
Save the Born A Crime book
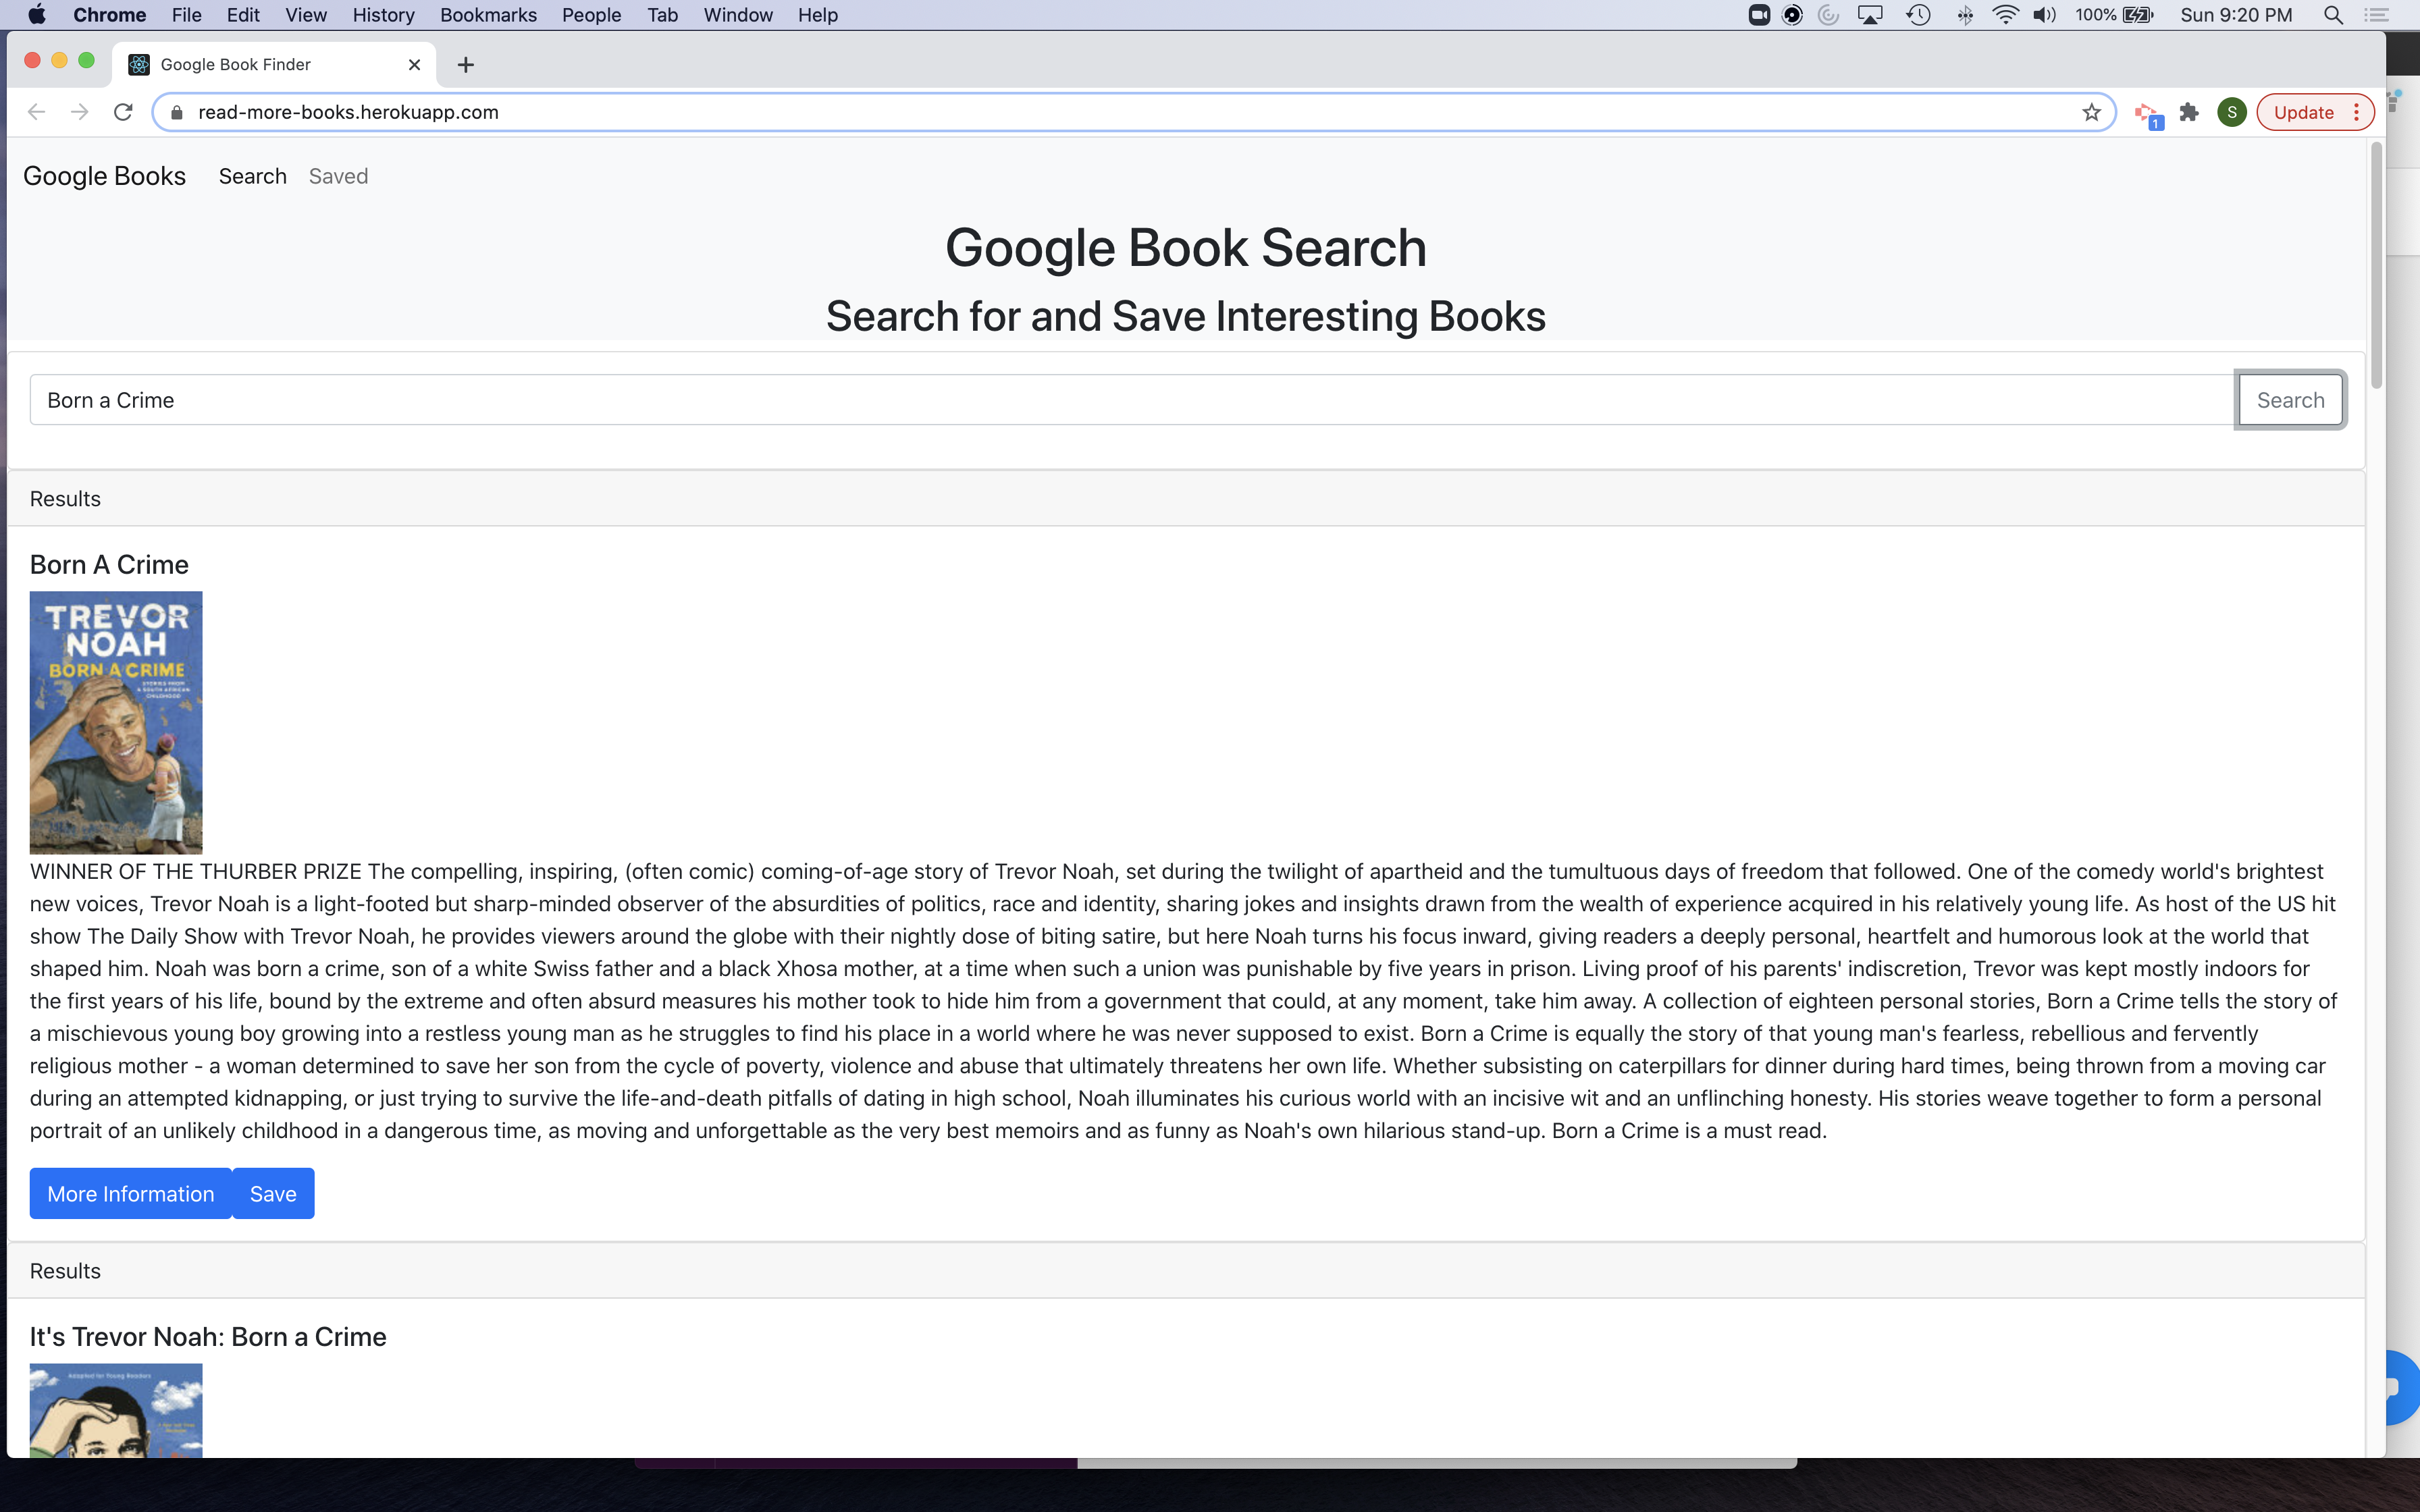pos(273,1193)
